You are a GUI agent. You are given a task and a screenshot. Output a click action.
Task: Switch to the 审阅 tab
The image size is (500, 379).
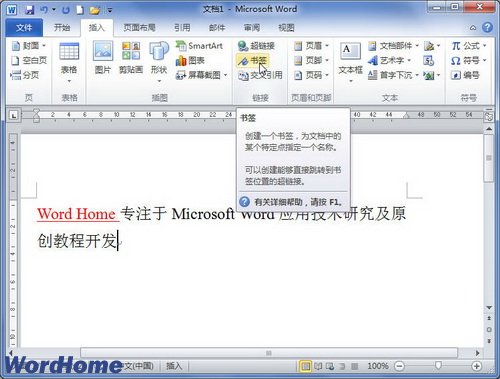(252, 28)
